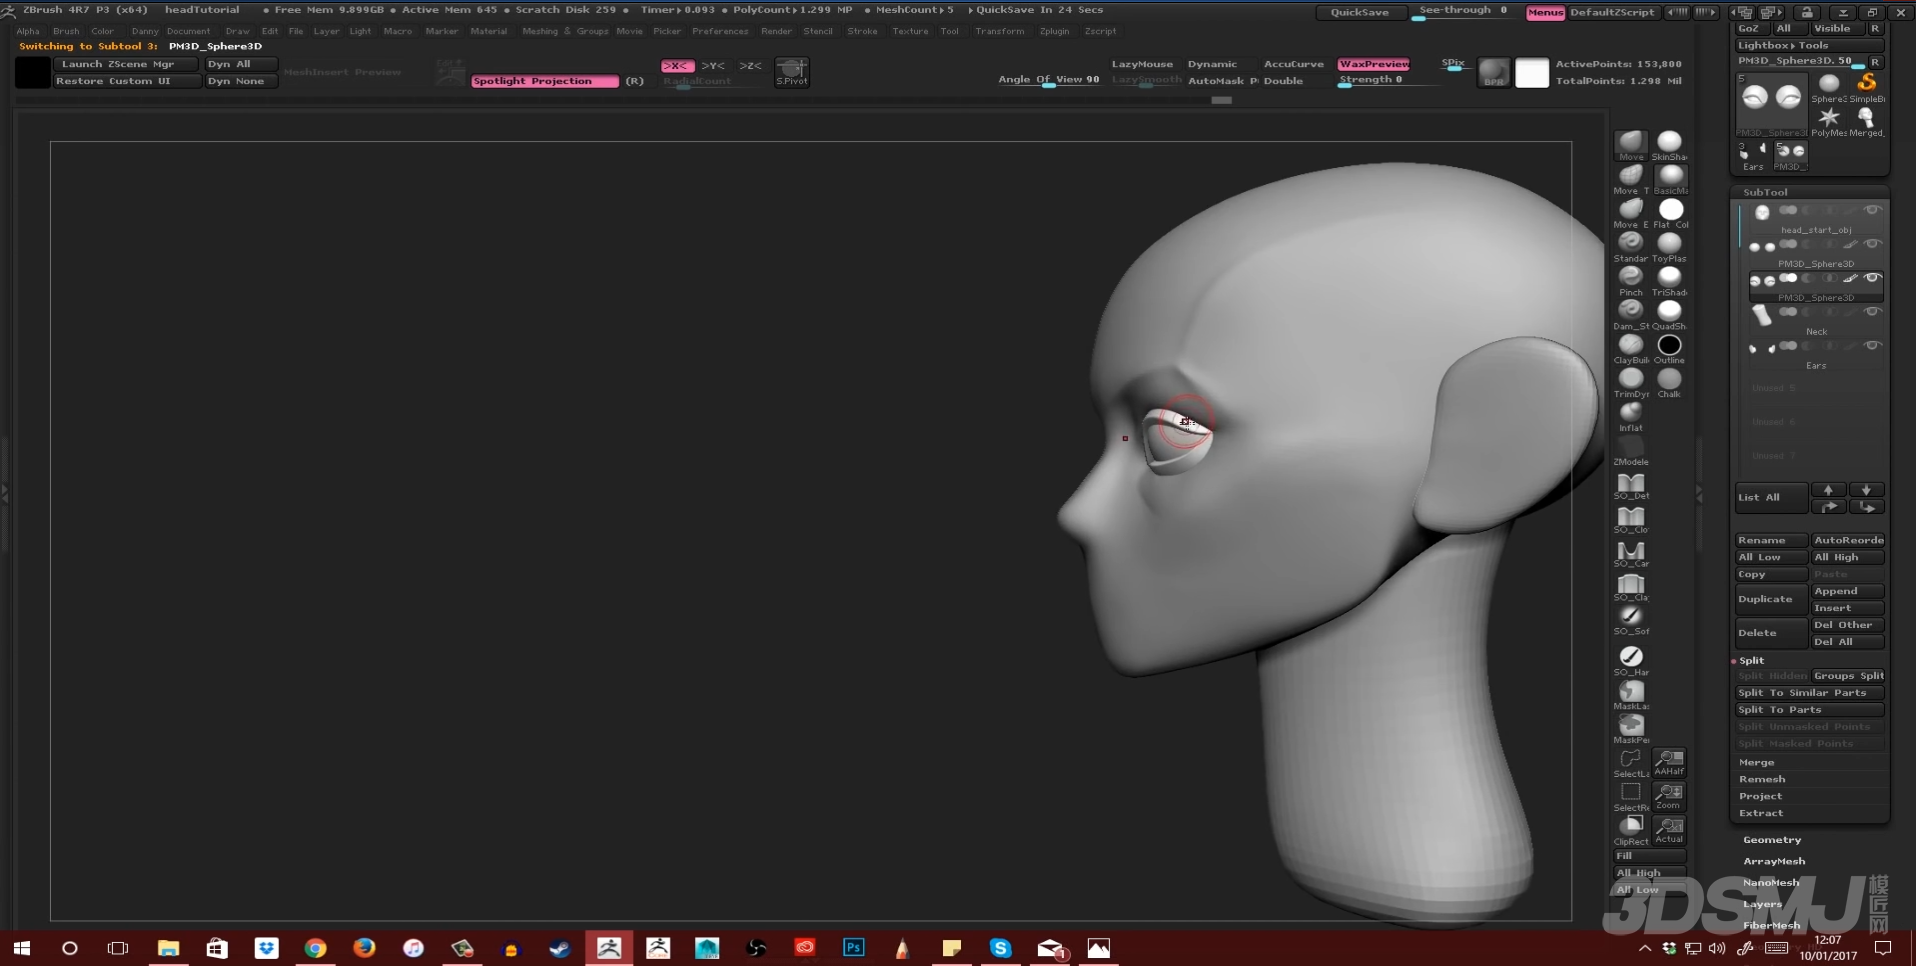Screen dimensions: 1916x966
Task: Open the Preferences menu
Action: [720, 31]
